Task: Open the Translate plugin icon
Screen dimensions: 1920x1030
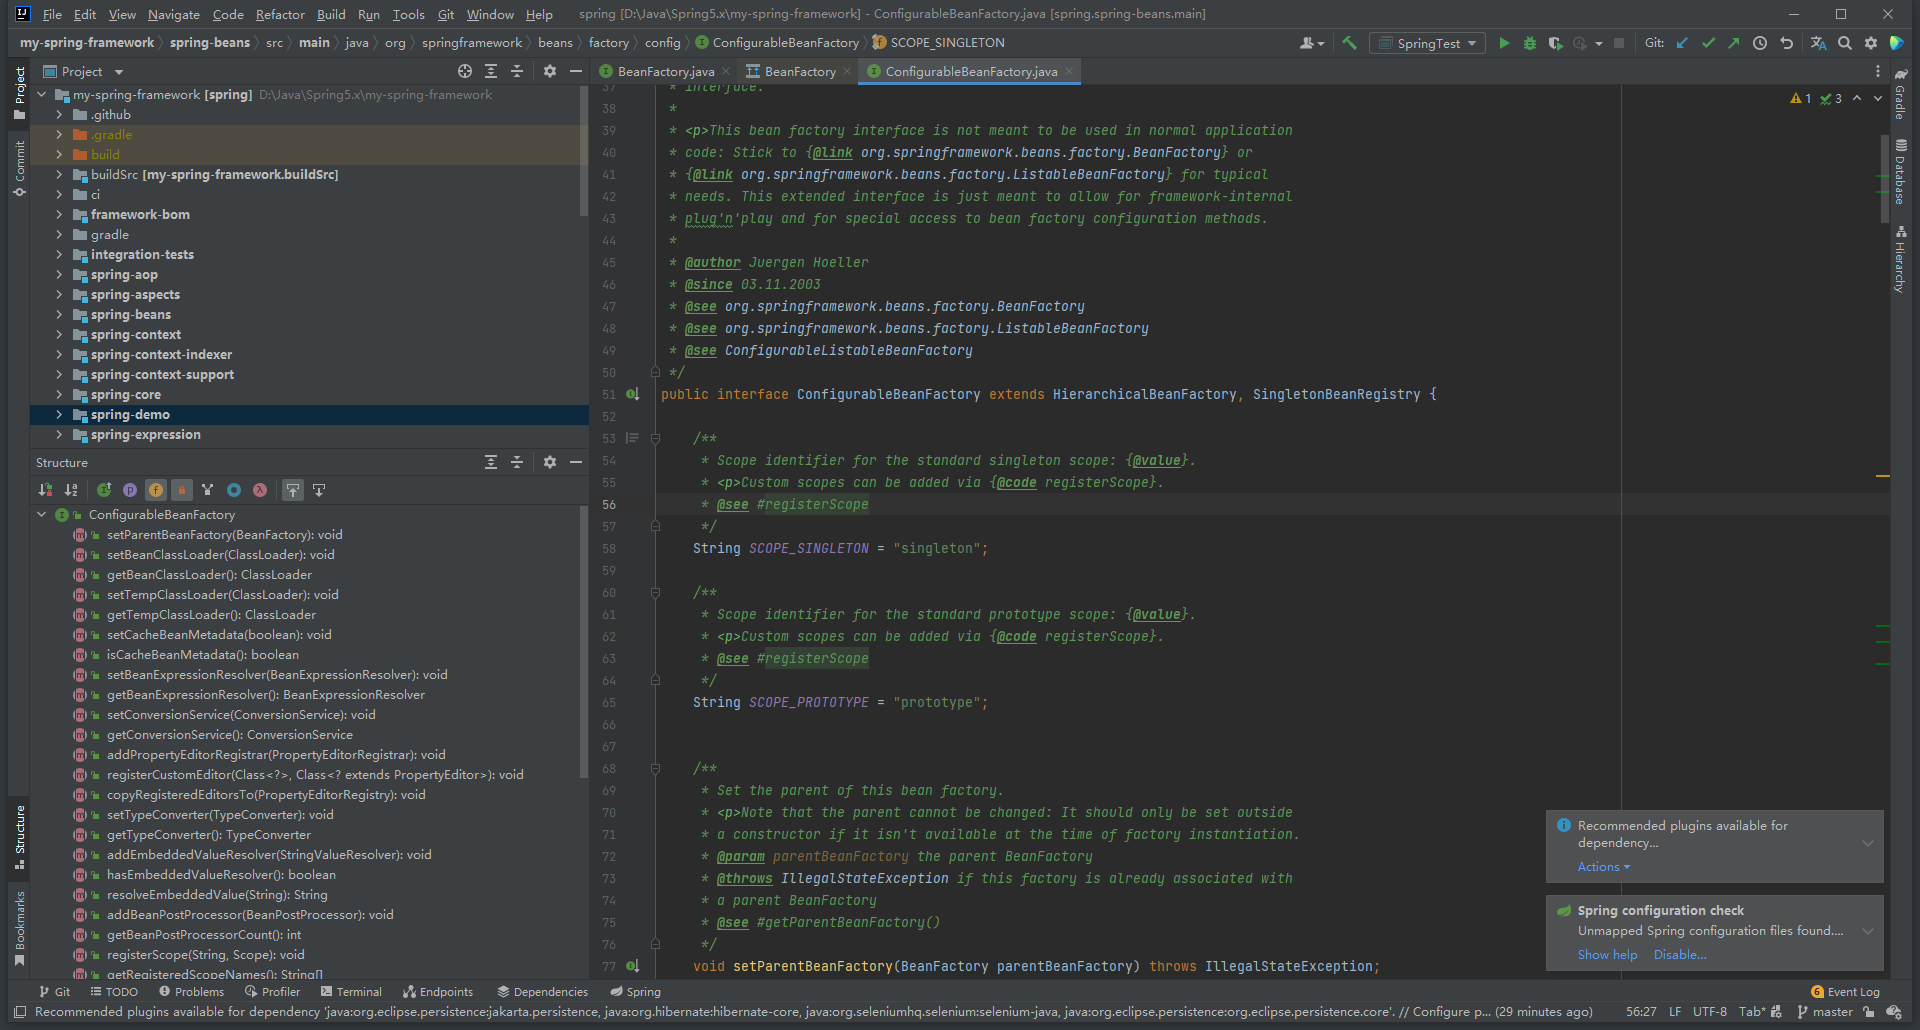Action: point(1818,43)
